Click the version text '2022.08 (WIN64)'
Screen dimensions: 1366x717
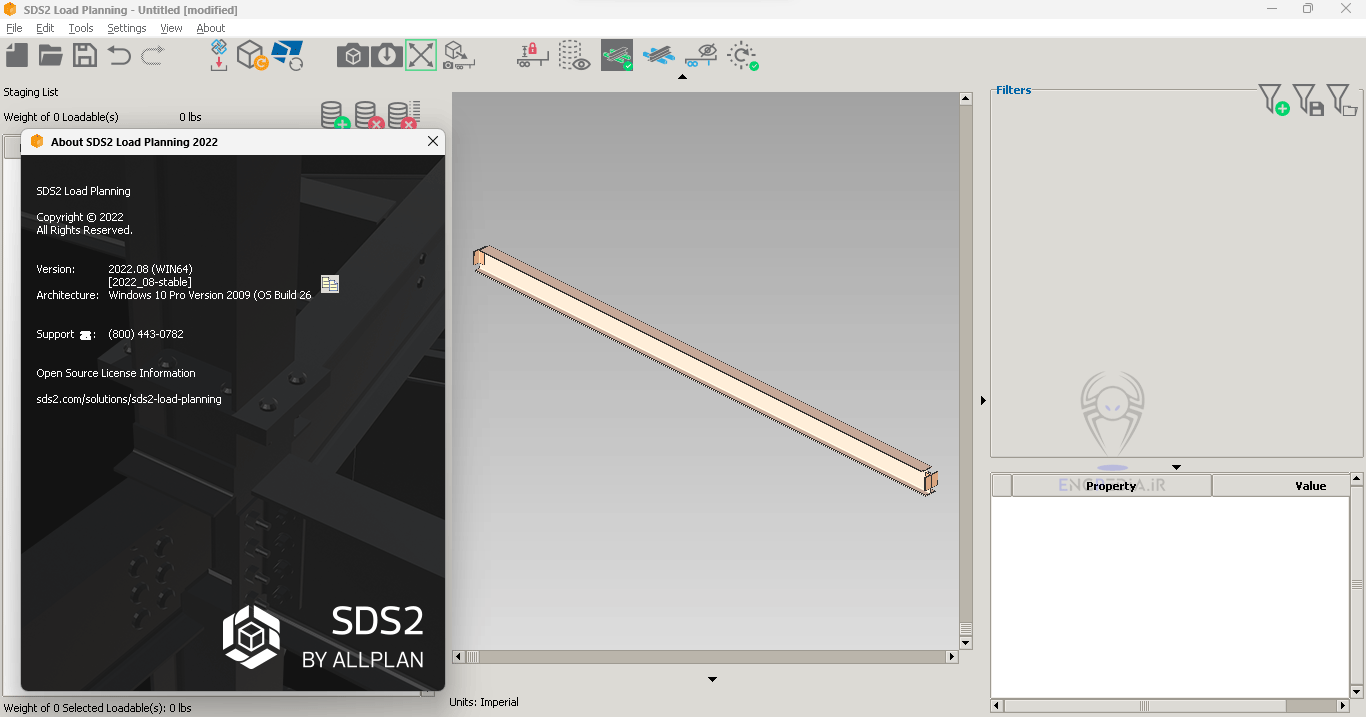pos(150,269)
